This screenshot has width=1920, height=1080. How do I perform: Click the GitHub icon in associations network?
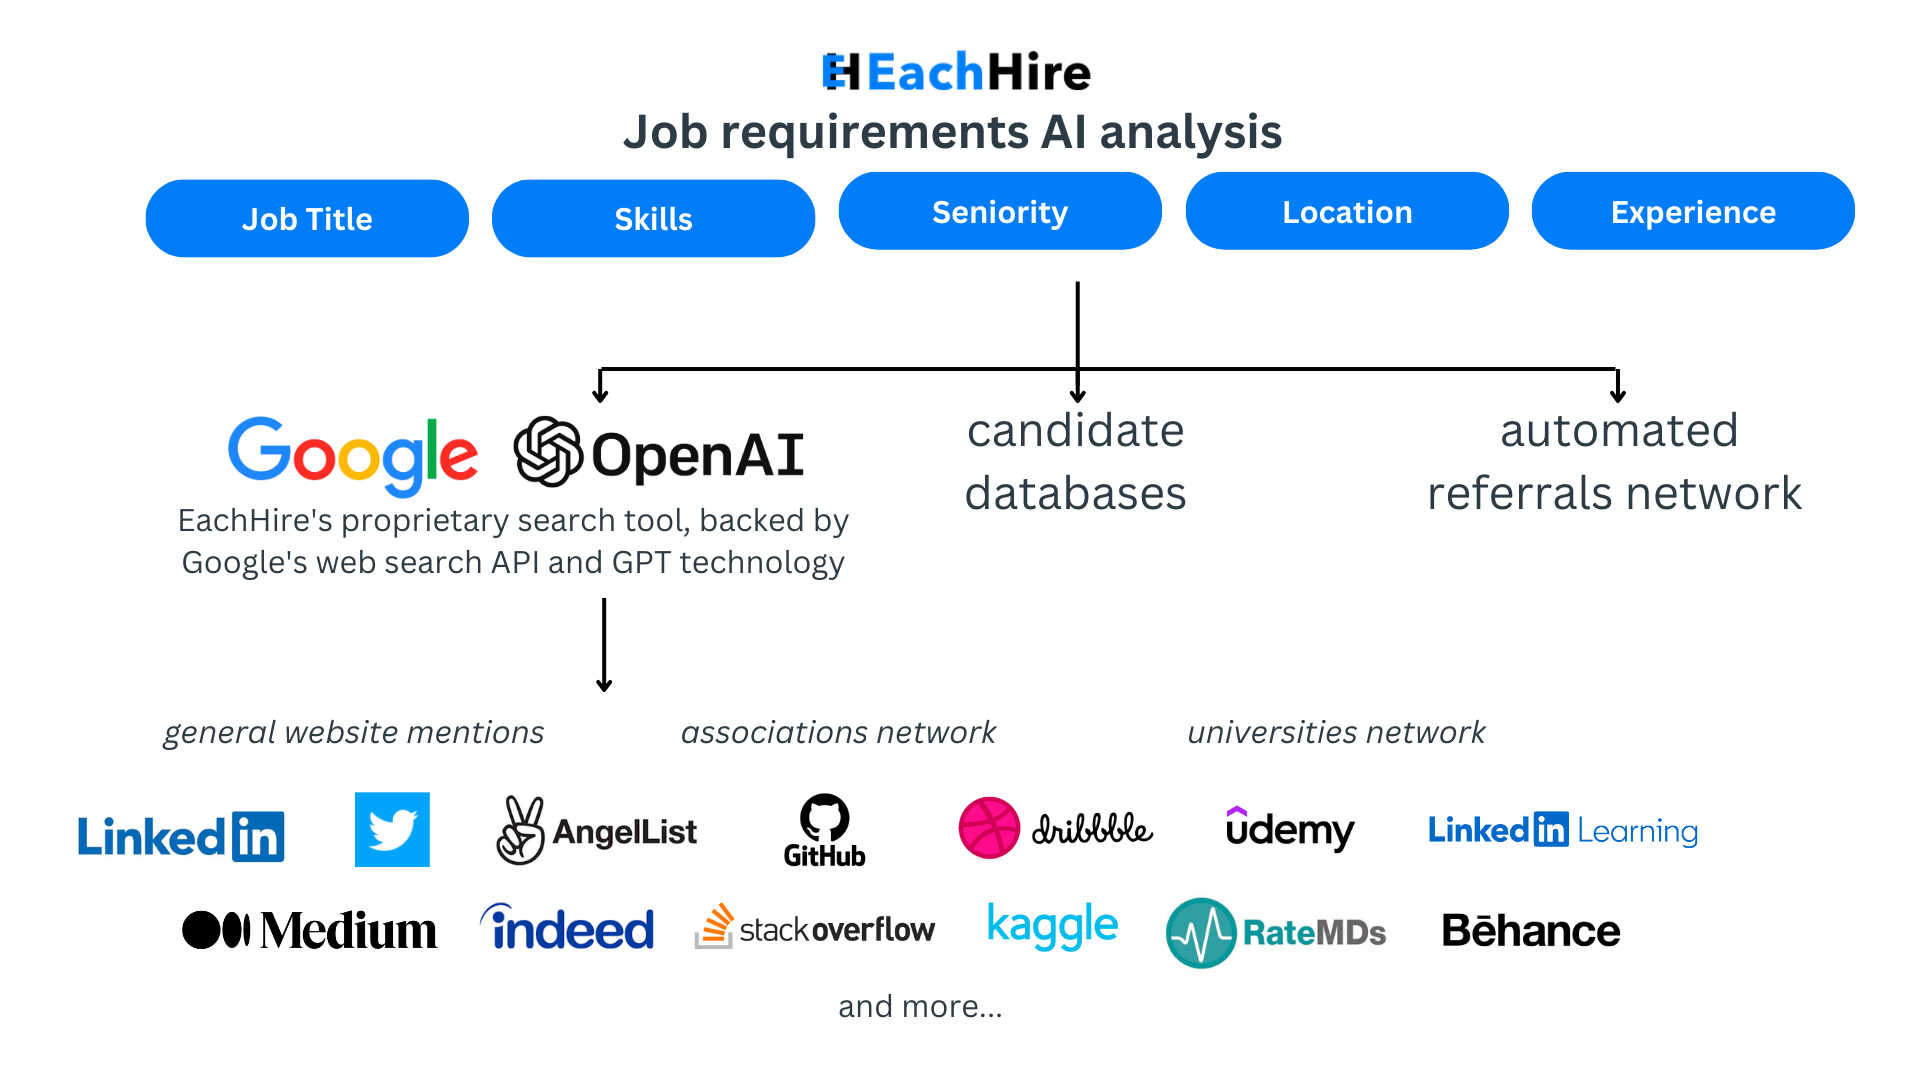coord(824,828)
